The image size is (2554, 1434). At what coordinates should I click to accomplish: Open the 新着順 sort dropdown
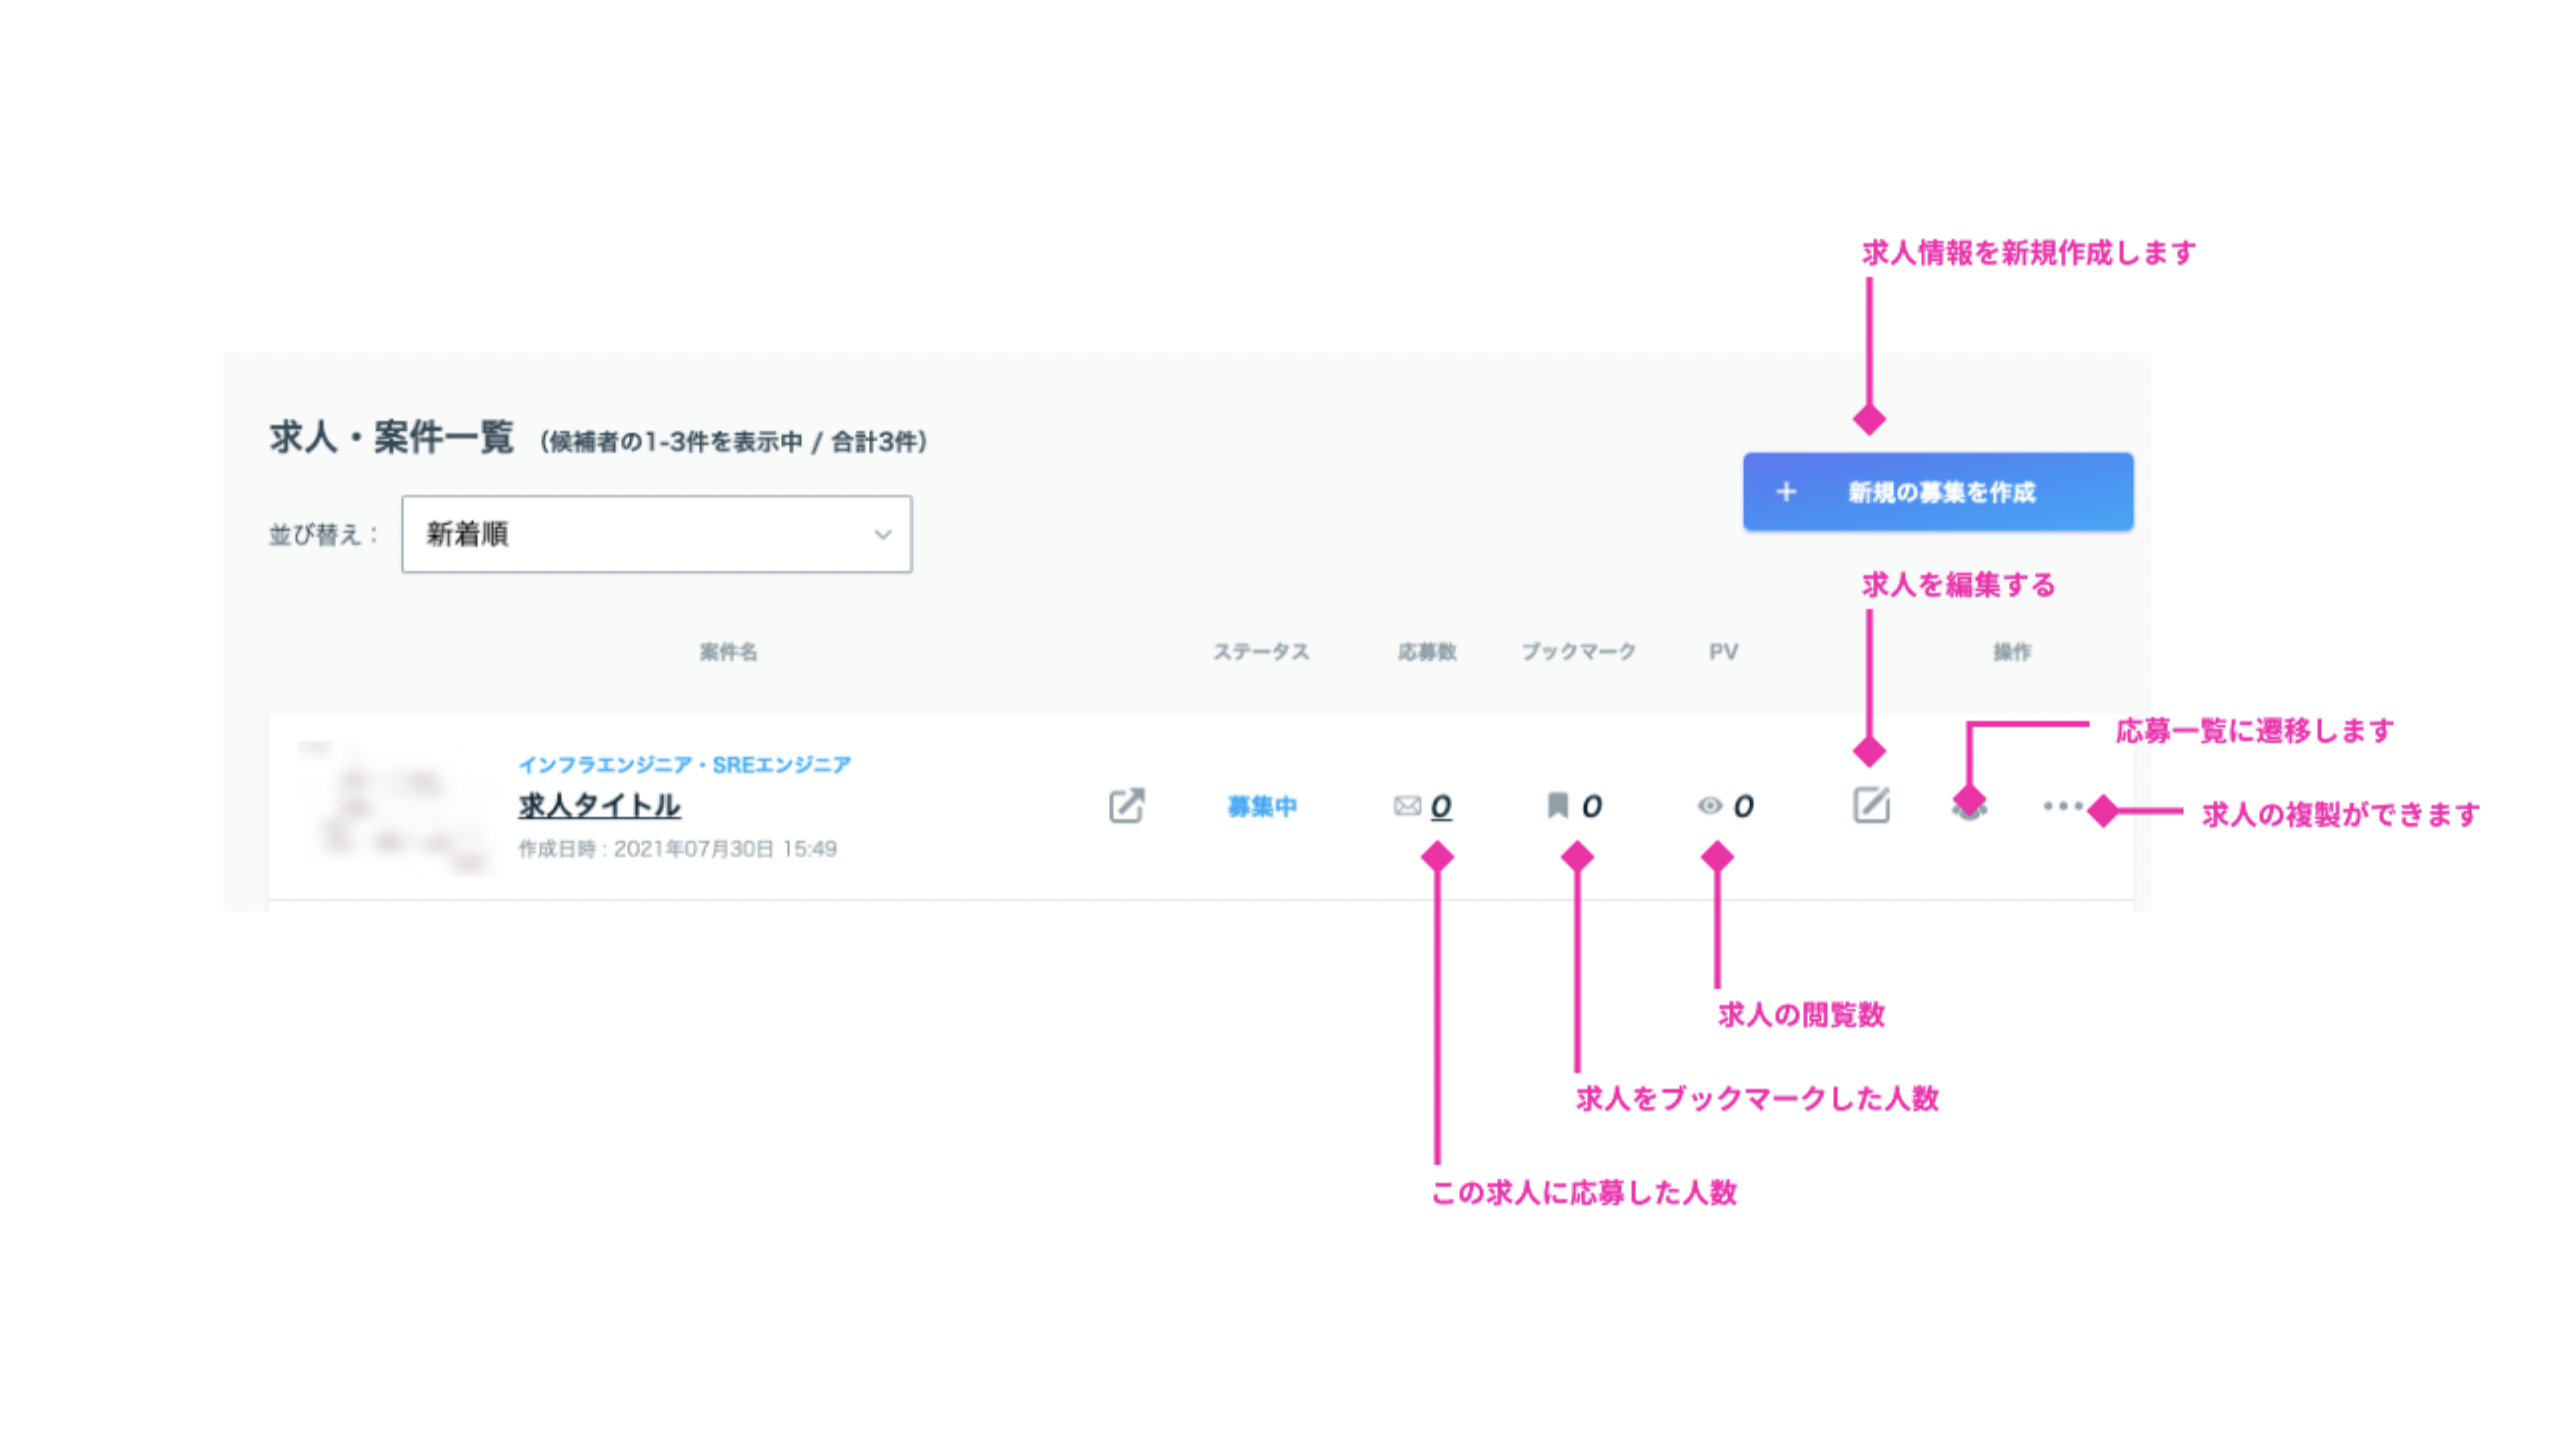tap(656, 534)
